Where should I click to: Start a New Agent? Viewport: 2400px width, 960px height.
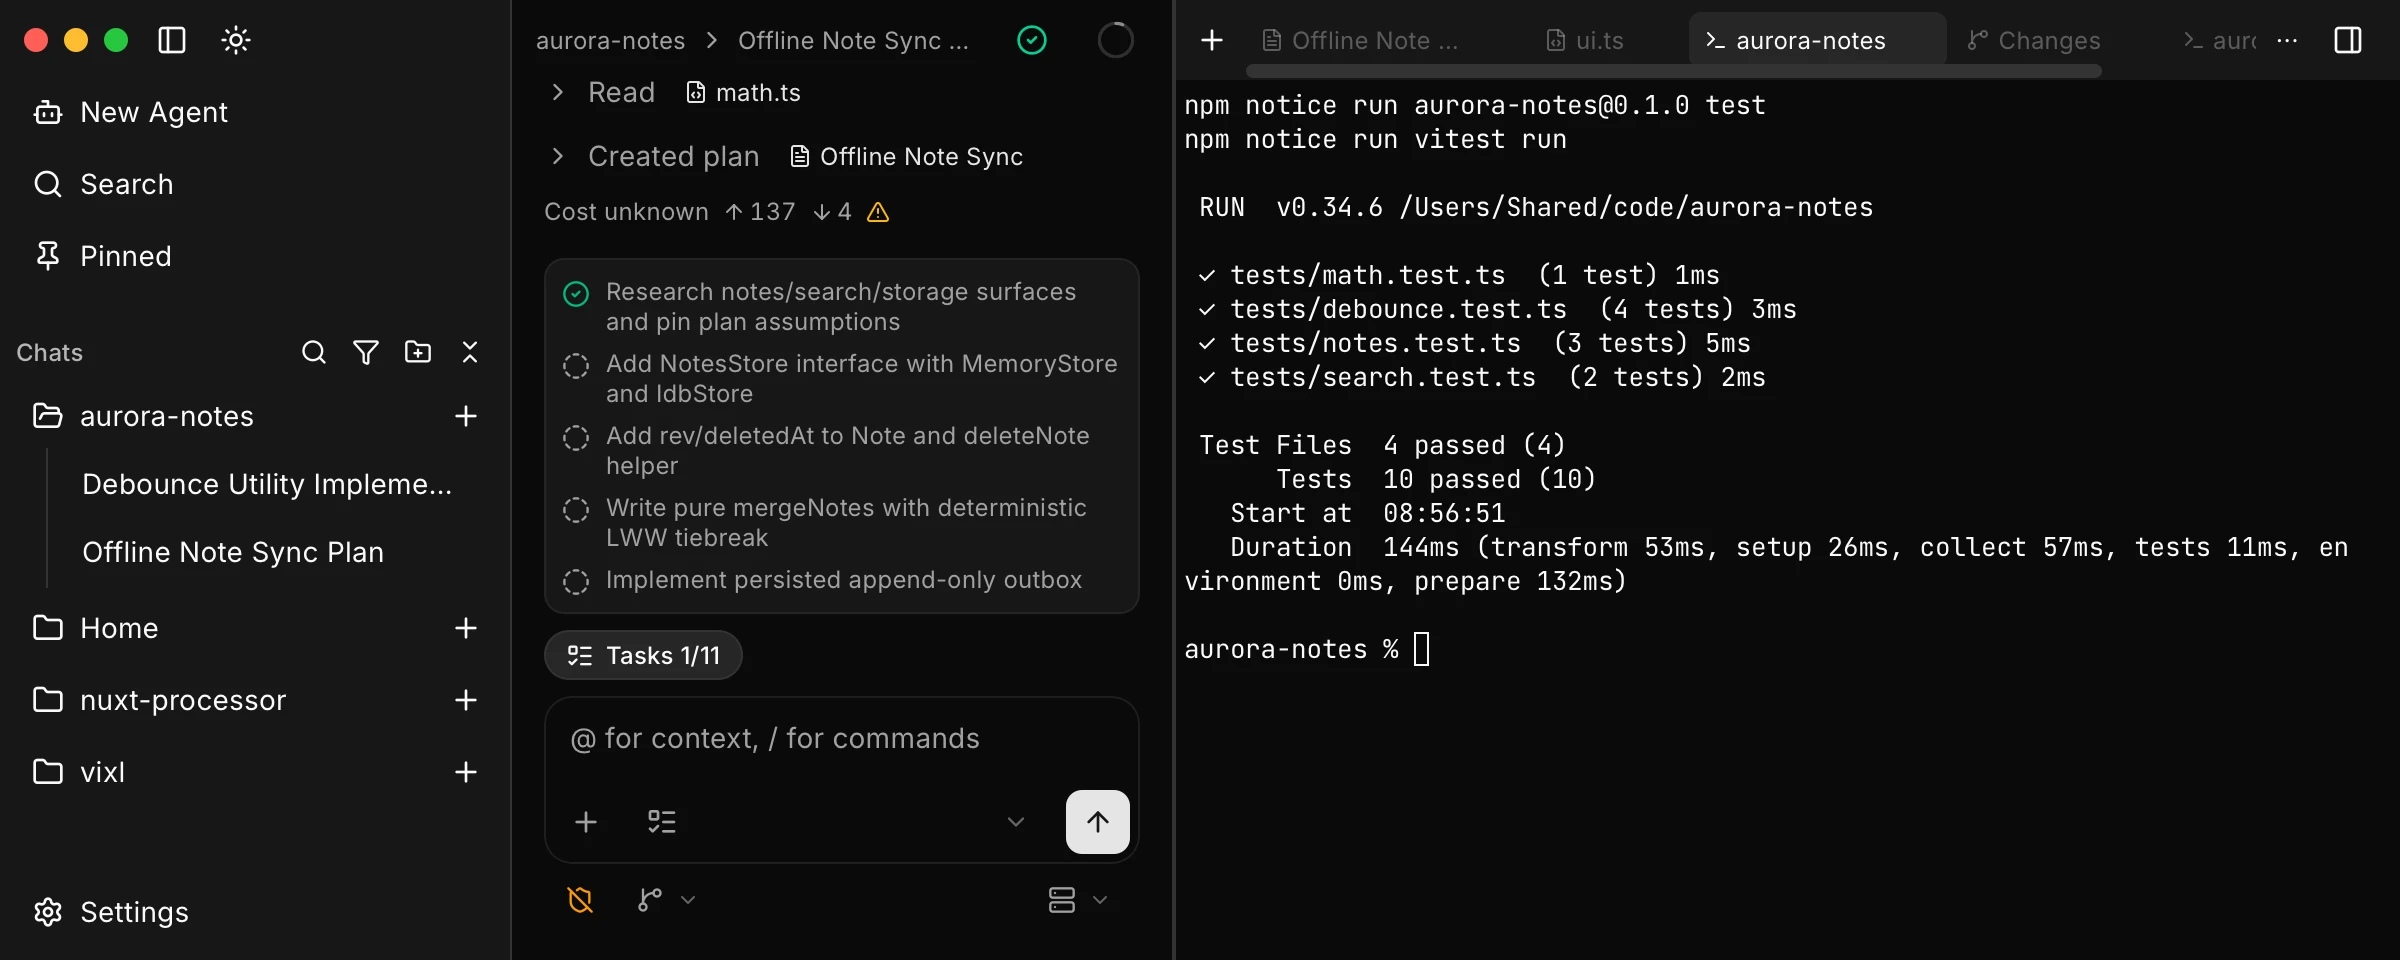(130, 112)
